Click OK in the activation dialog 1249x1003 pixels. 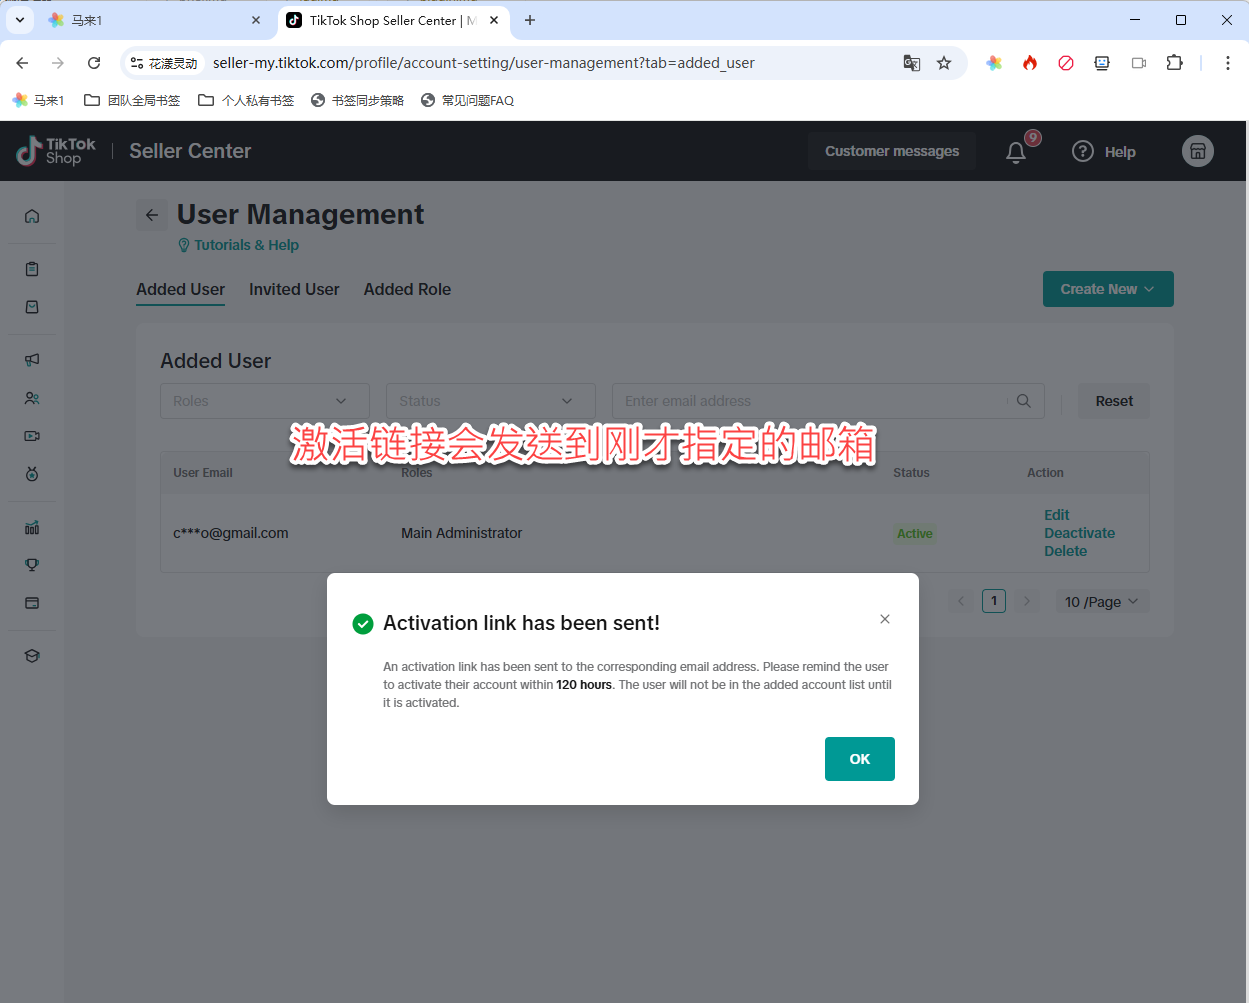coord(859,759)
